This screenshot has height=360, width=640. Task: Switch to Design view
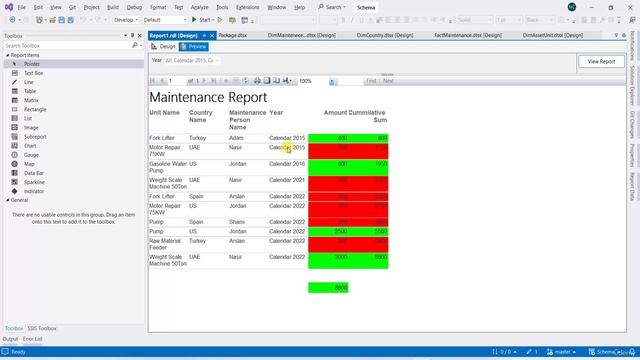pos(163,47)
